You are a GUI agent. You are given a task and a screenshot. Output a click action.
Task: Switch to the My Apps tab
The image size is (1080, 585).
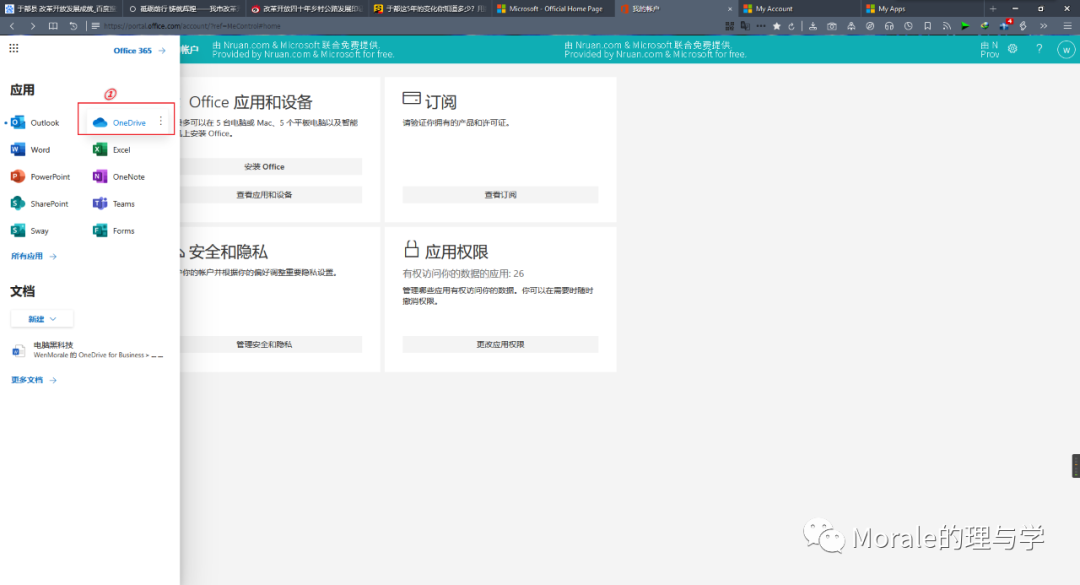pos(922,9)
